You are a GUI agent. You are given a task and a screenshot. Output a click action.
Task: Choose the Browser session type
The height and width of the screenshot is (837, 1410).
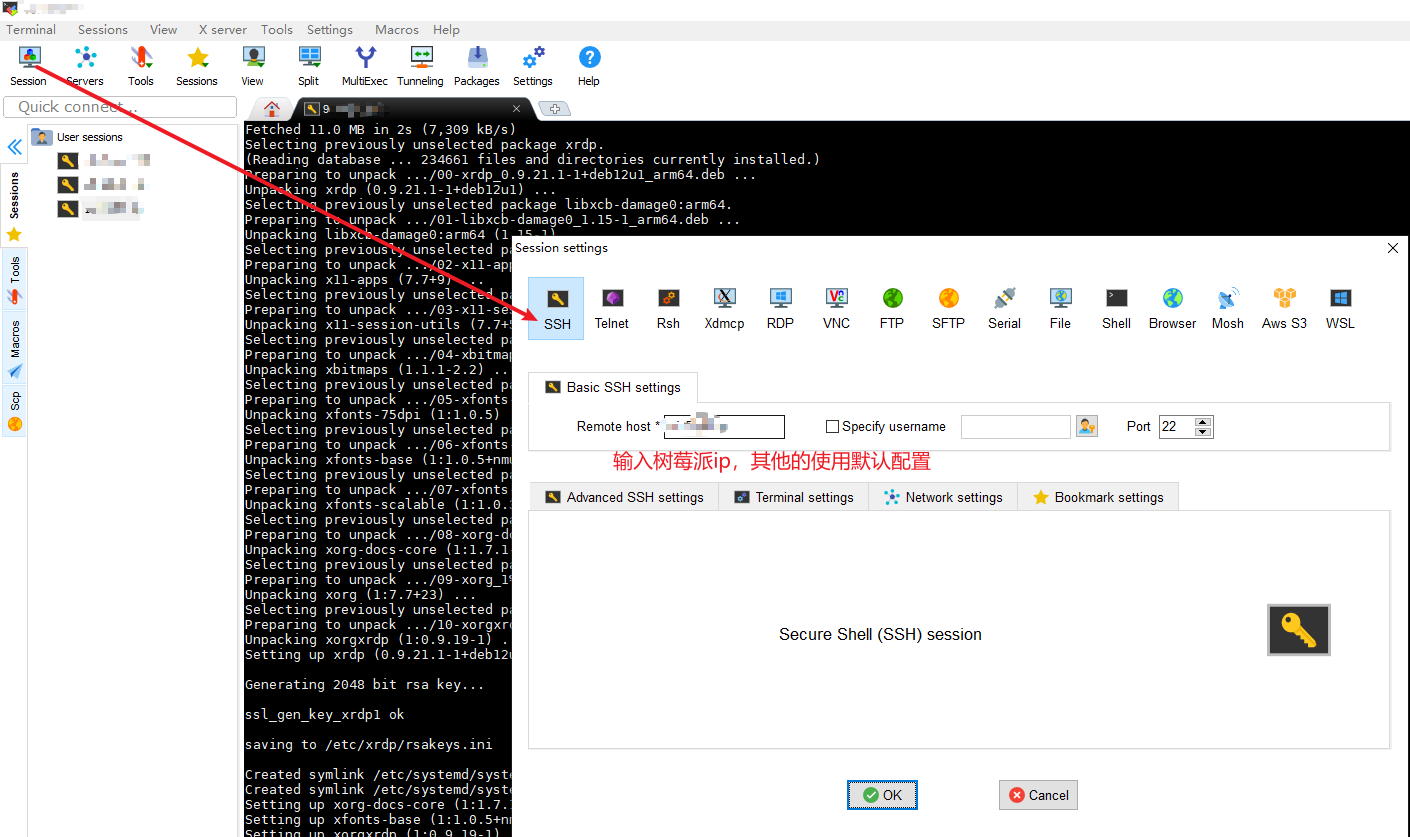pos(1172,309)
